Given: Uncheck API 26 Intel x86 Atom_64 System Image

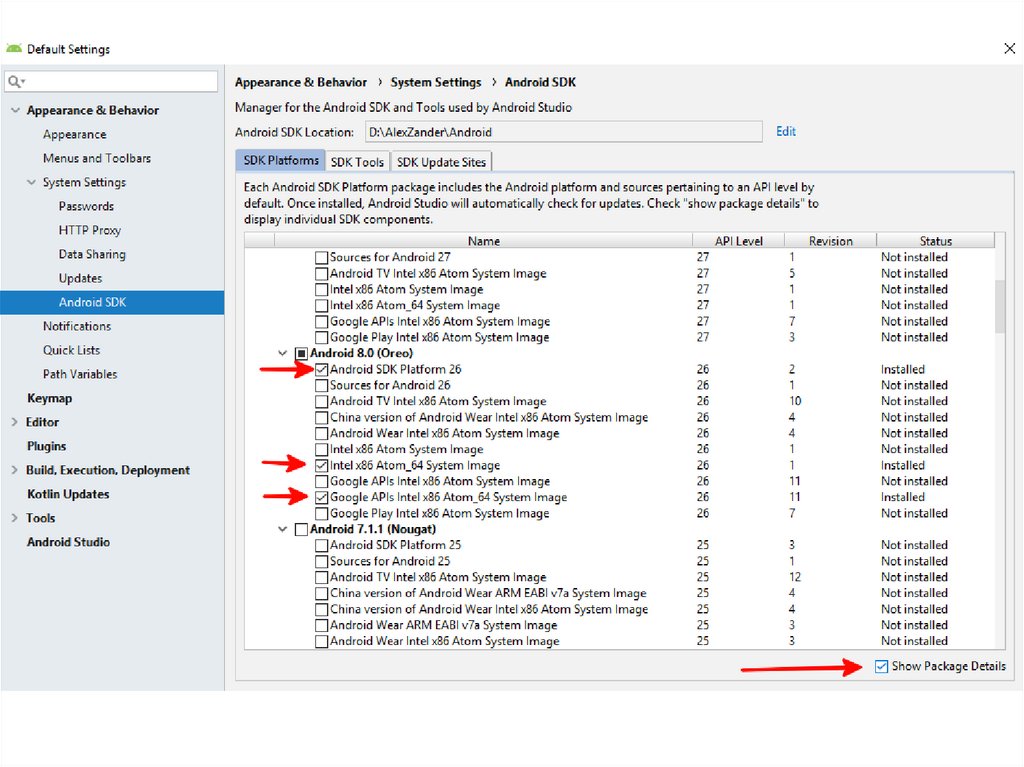Looking at the screenshot, I should (321, 466).
